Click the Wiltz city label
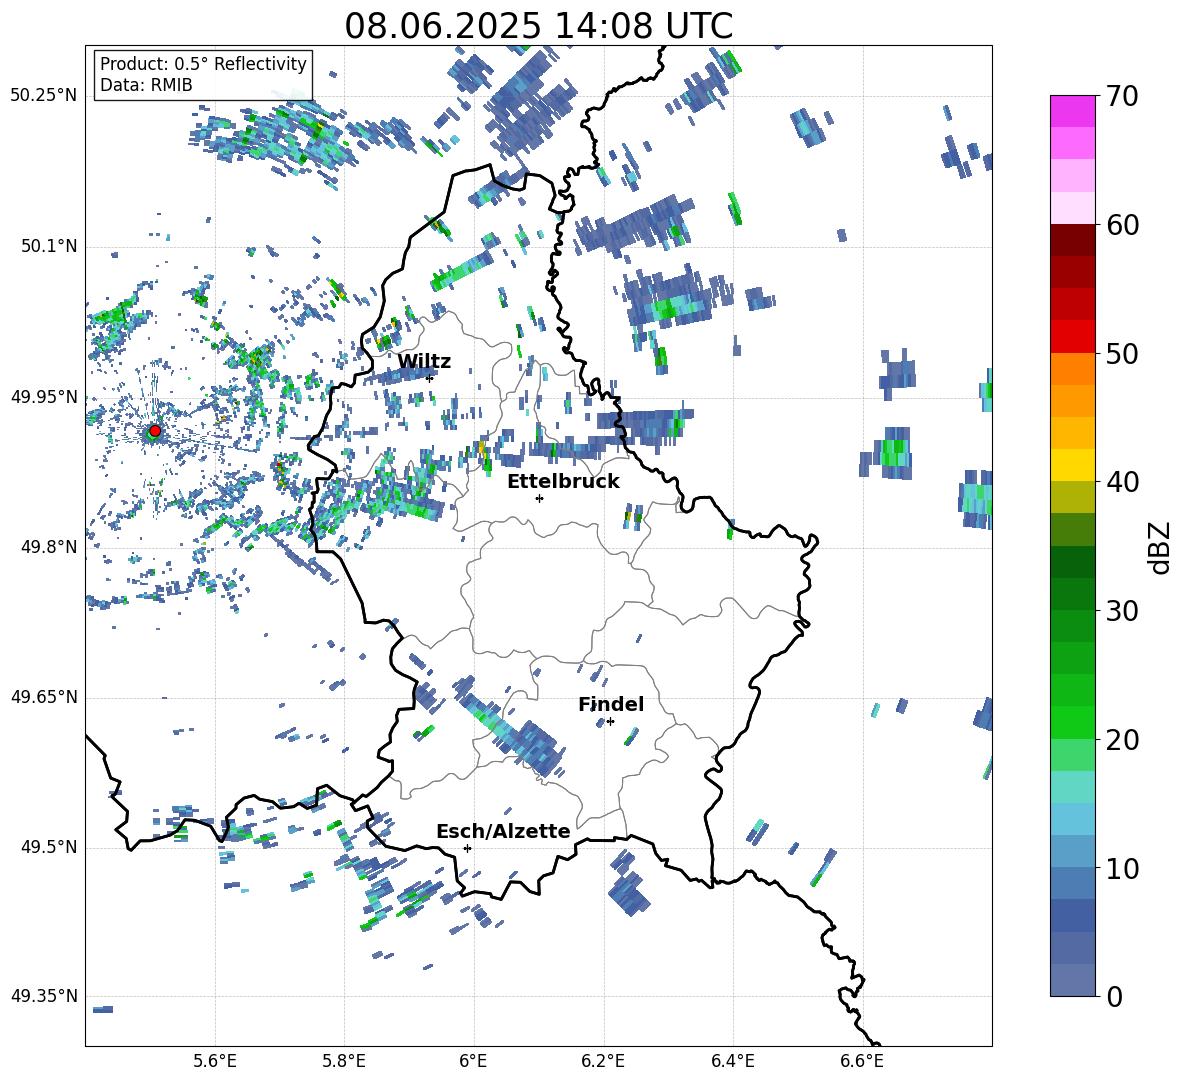This screenshot has height=1081, width=1184. (x=424, y=362)
